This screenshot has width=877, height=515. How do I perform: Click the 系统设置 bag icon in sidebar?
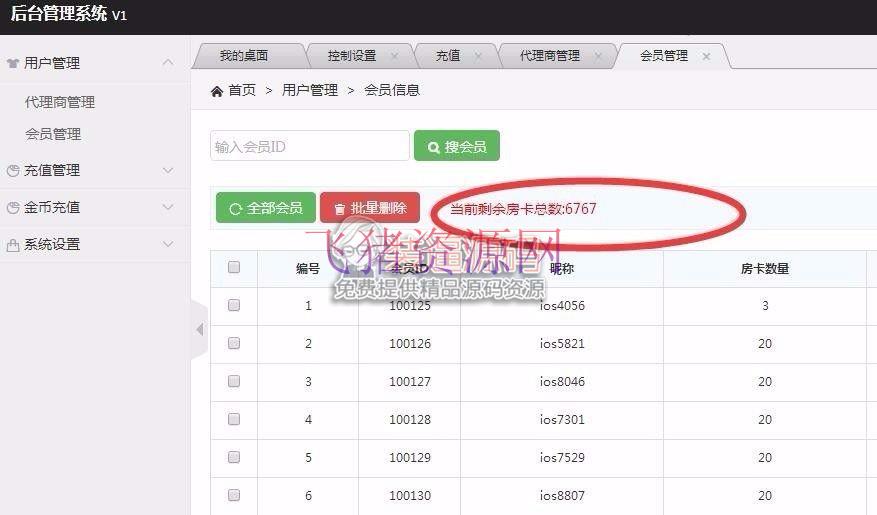pyautogui.click(x=13, y=244)
